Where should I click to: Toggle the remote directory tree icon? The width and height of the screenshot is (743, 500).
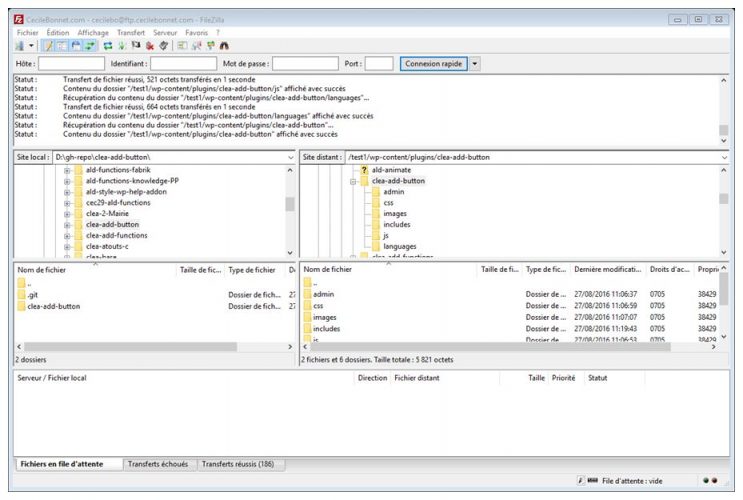[x=76, y=45]
